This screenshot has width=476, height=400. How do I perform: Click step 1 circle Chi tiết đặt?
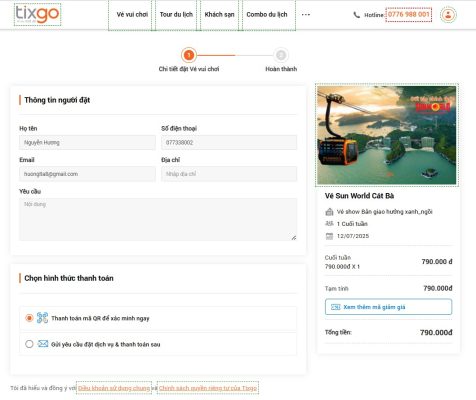189,55
